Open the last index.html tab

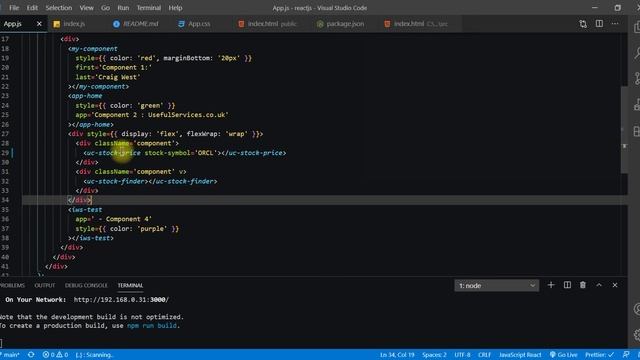click(x=416, y=24)
